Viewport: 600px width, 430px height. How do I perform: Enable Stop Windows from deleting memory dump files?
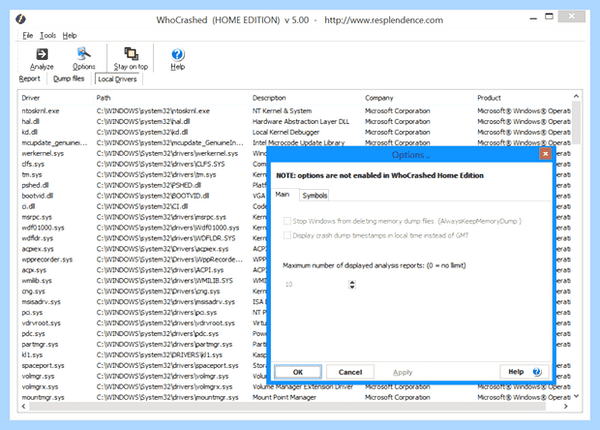[x=287, y=221]
